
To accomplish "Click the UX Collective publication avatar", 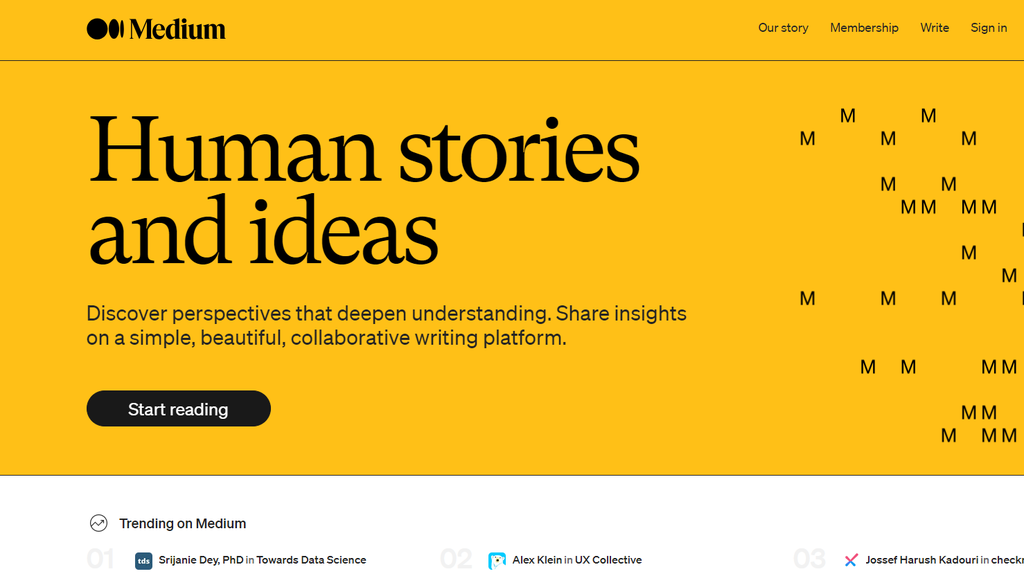I will (x=497, y=560).
